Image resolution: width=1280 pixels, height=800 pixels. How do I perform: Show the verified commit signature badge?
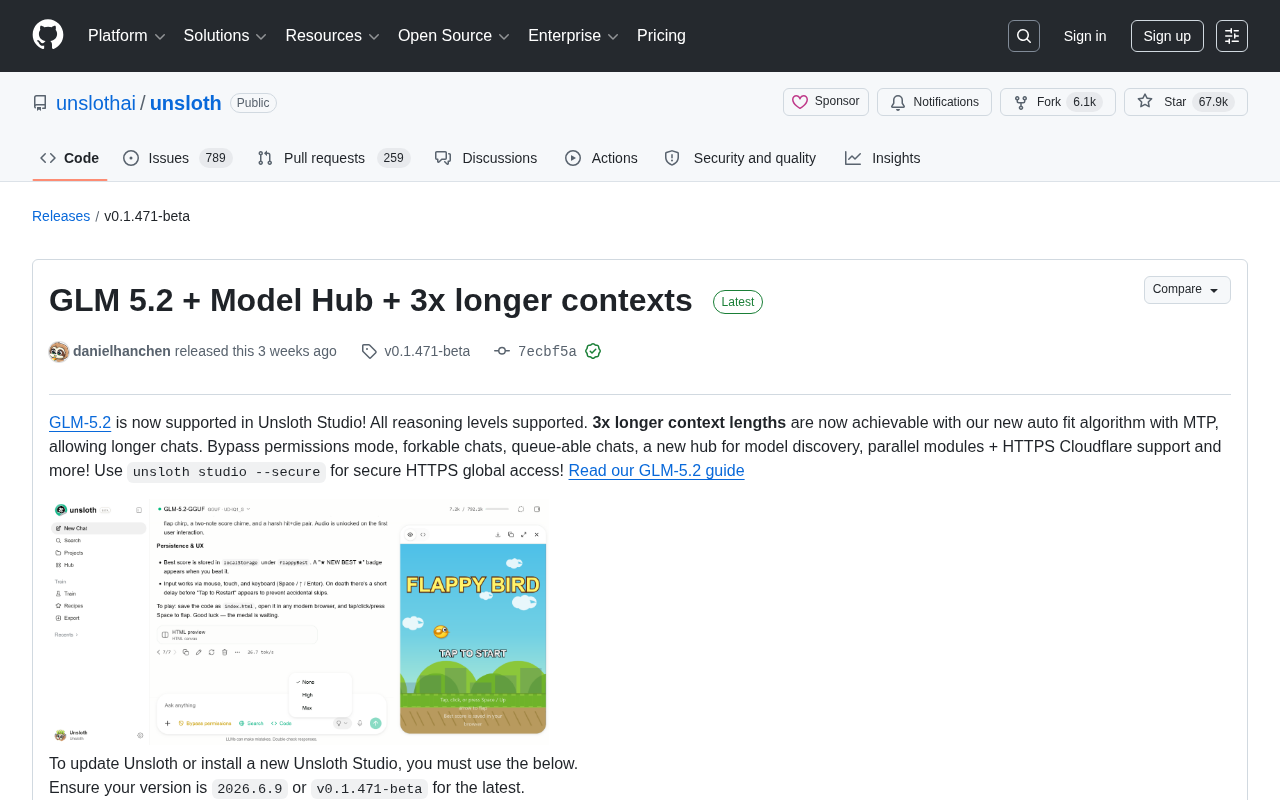point(593,351)
